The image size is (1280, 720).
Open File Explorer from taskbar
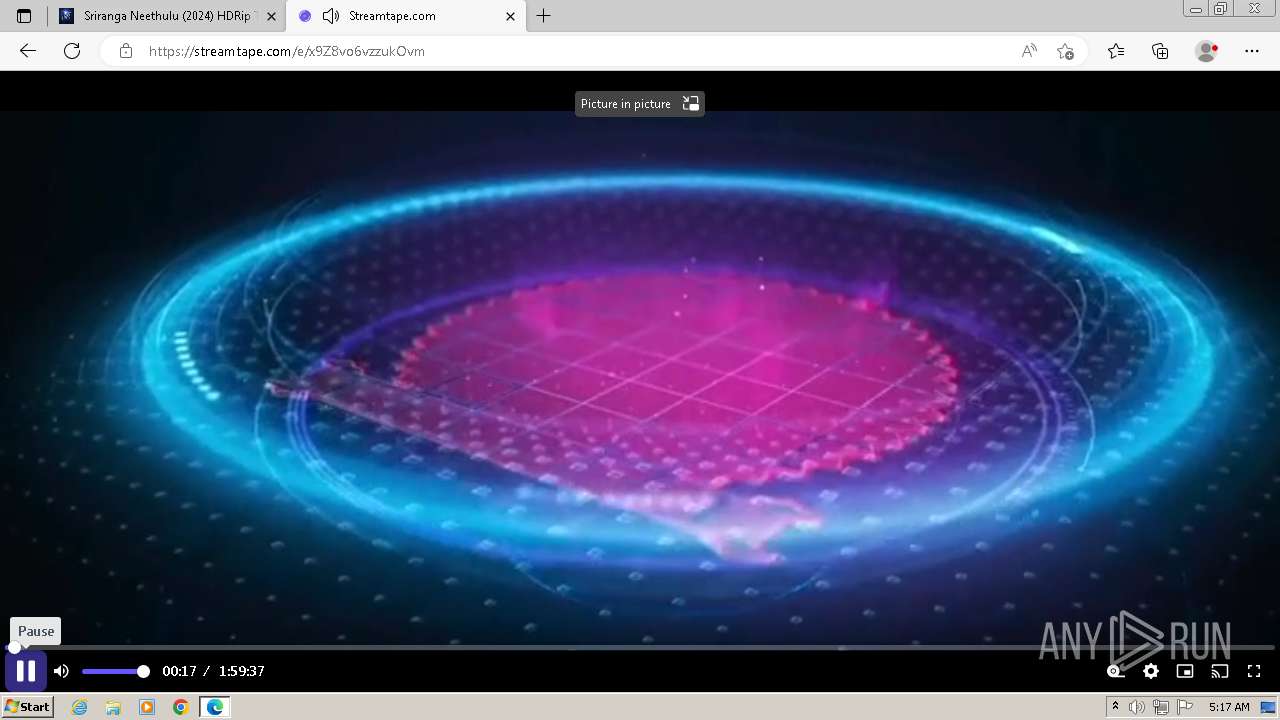click(113, 707)
